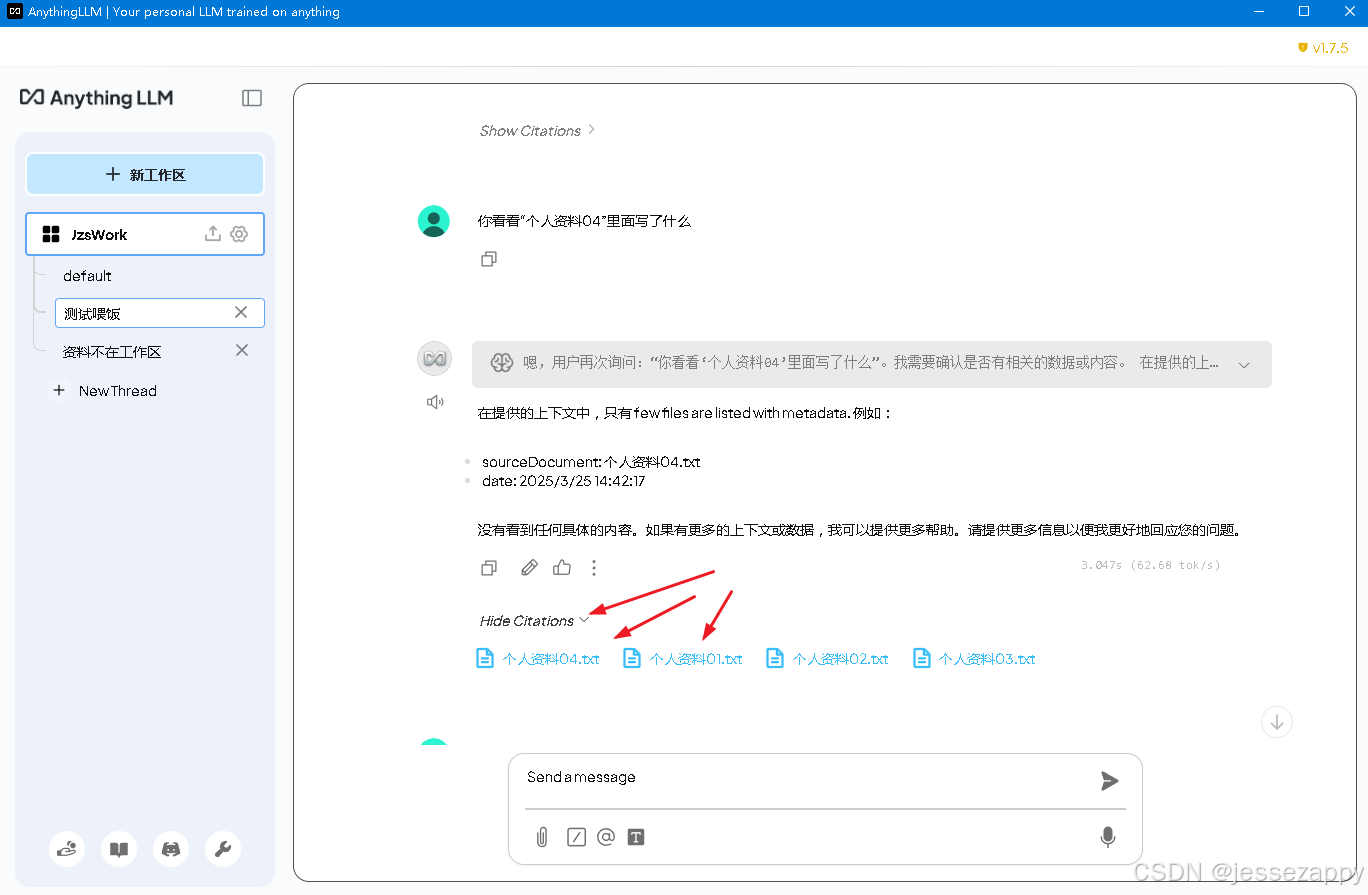
Task: Delete the 资料不在工作区 thread with its X
Action: point(241,351)
